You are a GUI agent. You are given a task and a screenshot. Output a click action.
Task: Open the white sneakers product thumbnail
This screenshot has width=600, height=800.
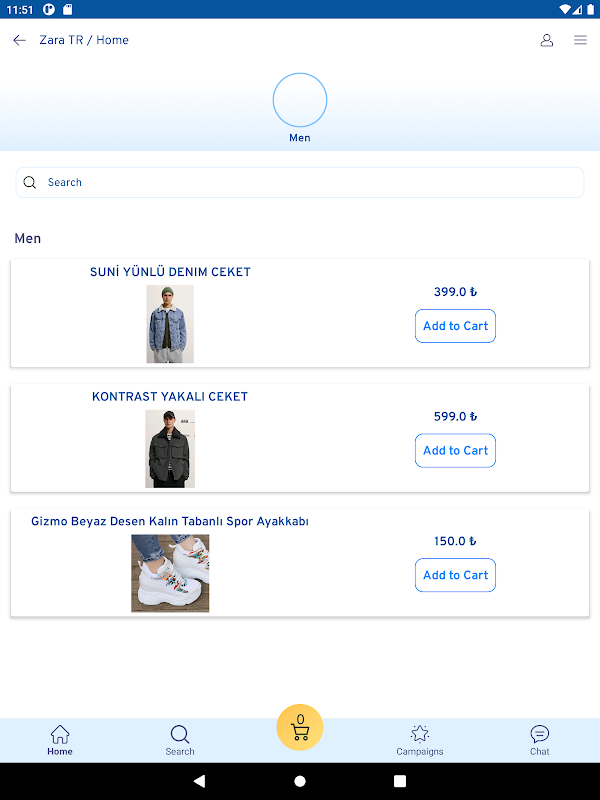[x=170, y=573]
